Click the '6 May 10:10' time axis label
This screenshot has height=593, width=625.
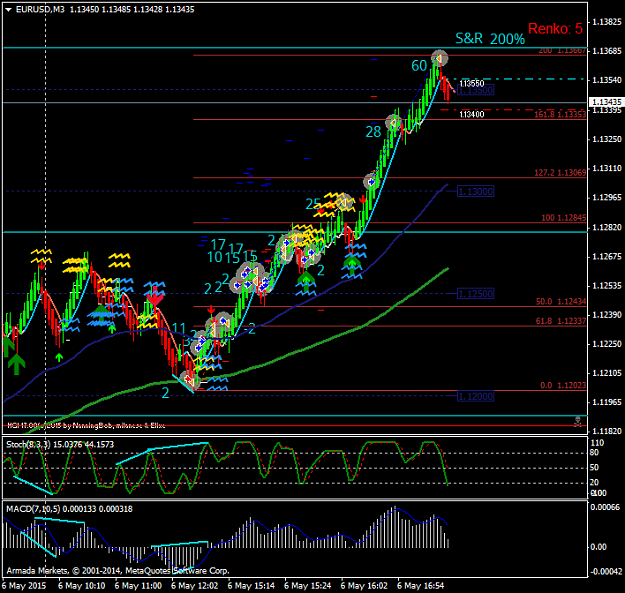point(82,586)
